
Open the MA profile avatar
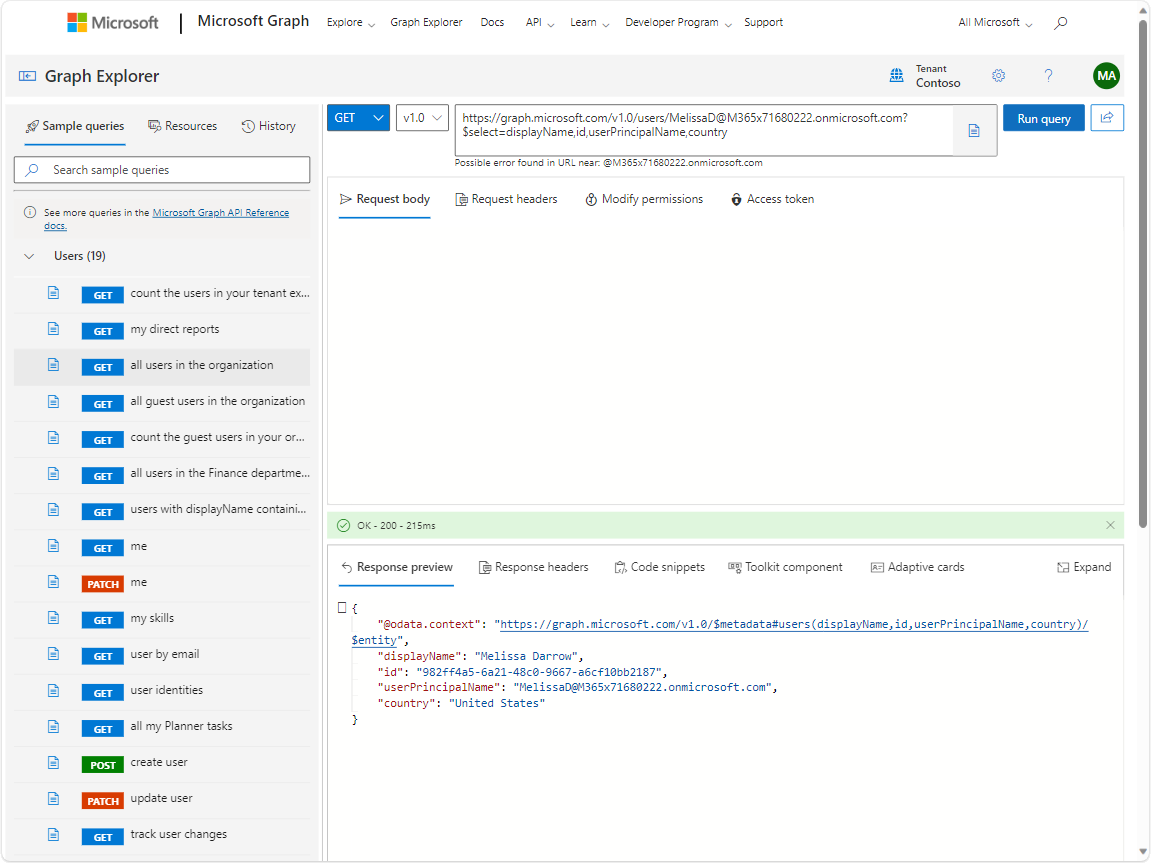coord(1106,76)
